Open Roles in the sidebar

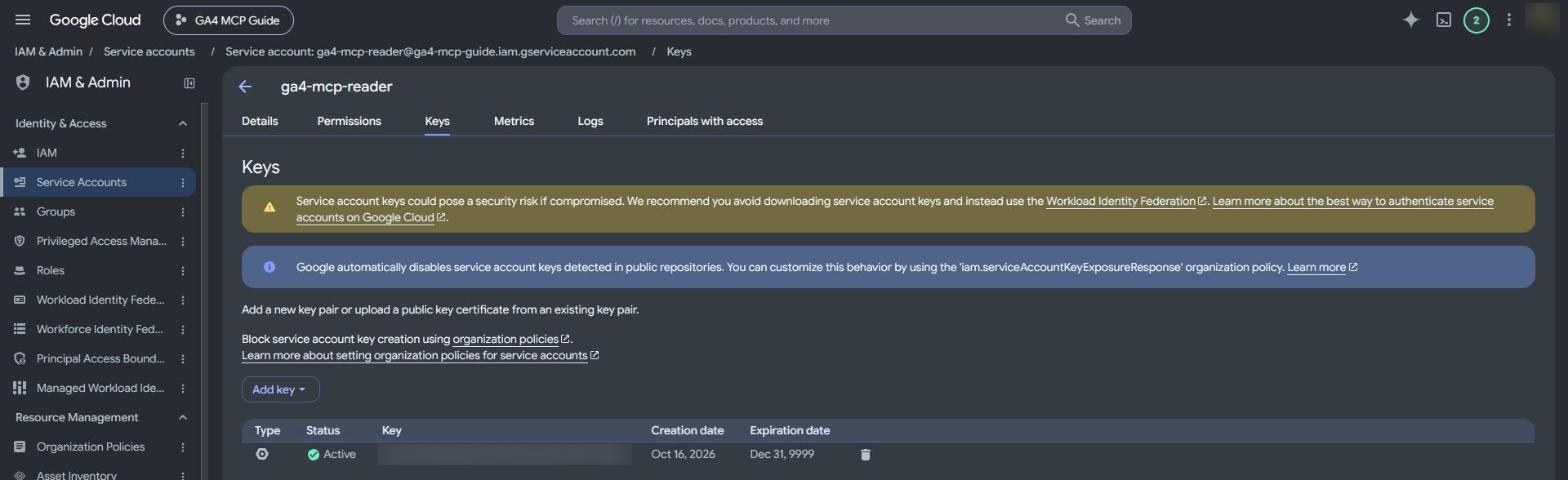(x=50, y=270)
